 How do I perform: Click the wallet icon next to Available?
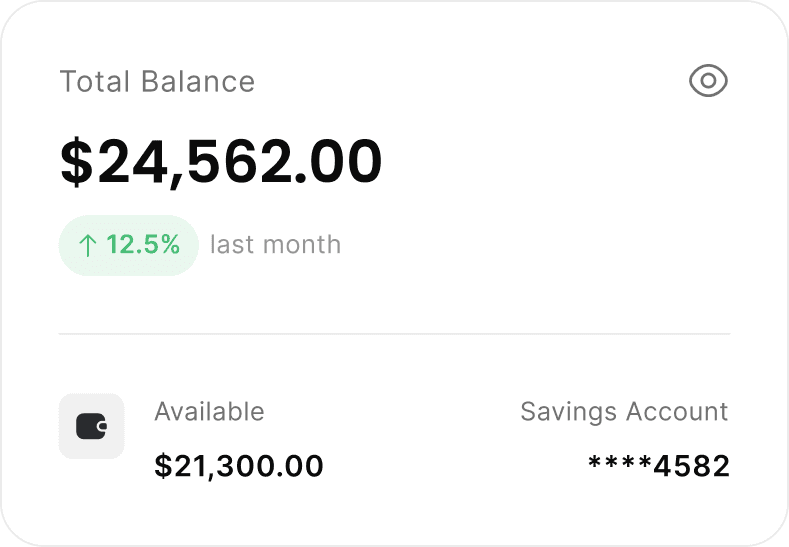(92, 427)
